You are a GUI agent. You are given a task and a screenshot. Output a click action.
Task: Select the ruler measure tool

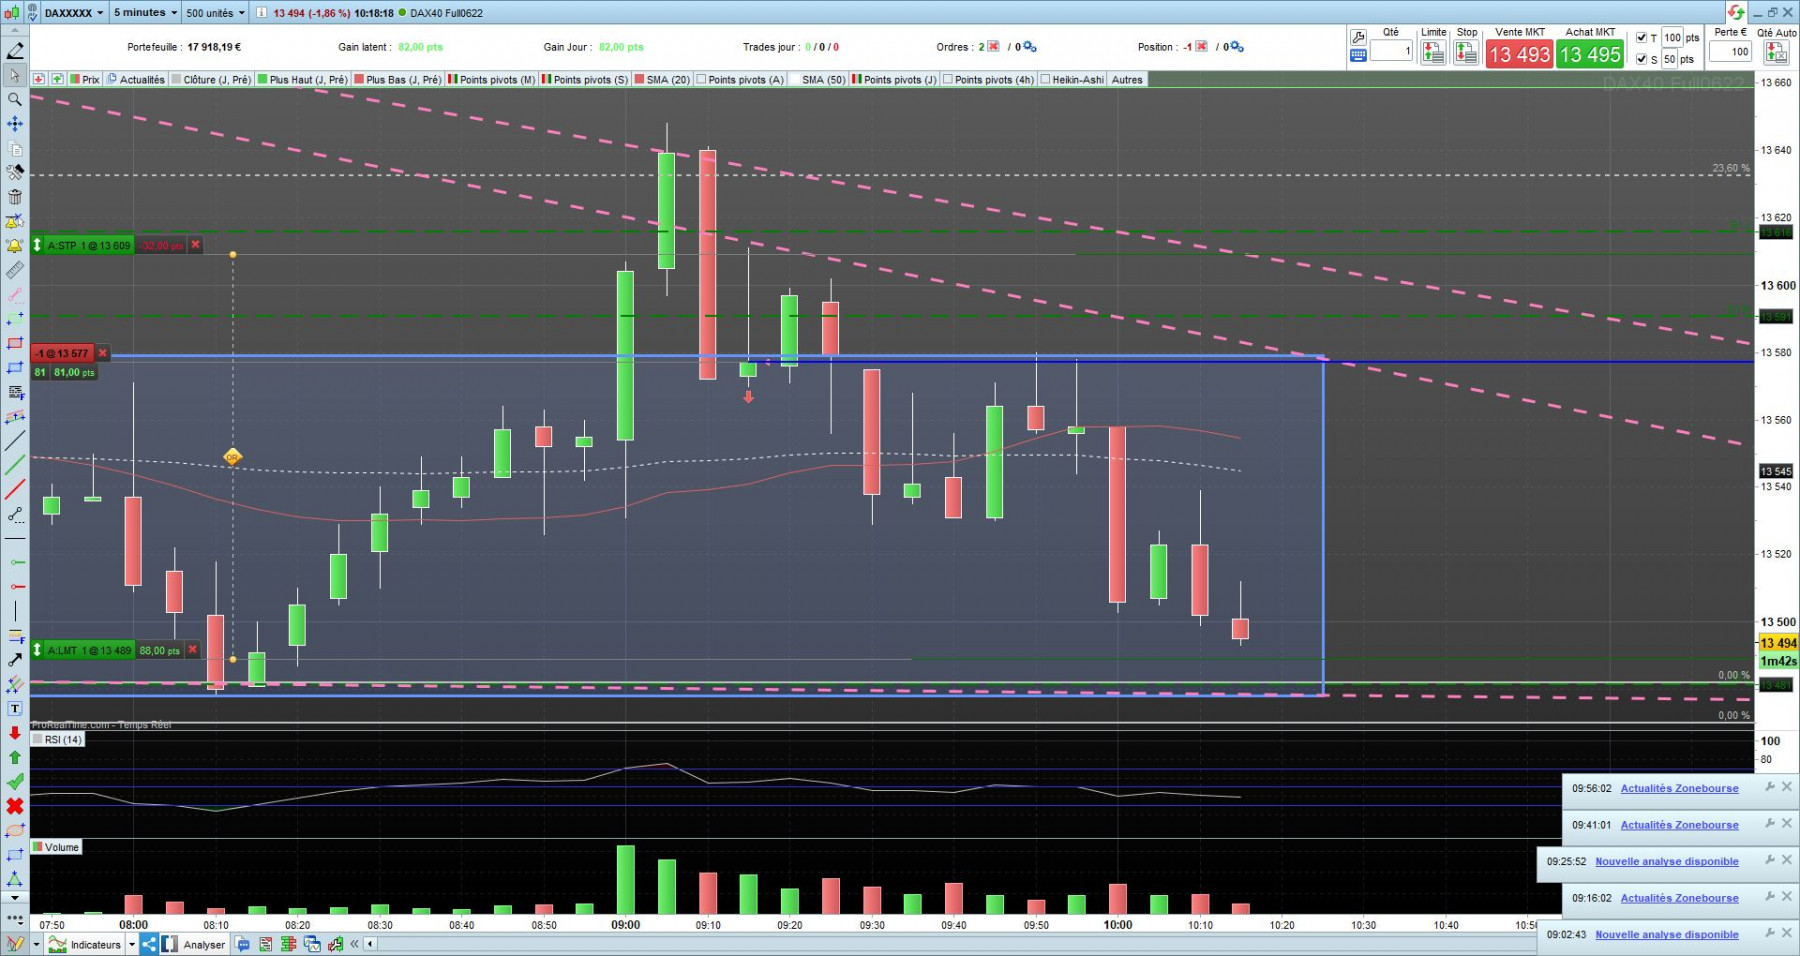coord(15,270)
